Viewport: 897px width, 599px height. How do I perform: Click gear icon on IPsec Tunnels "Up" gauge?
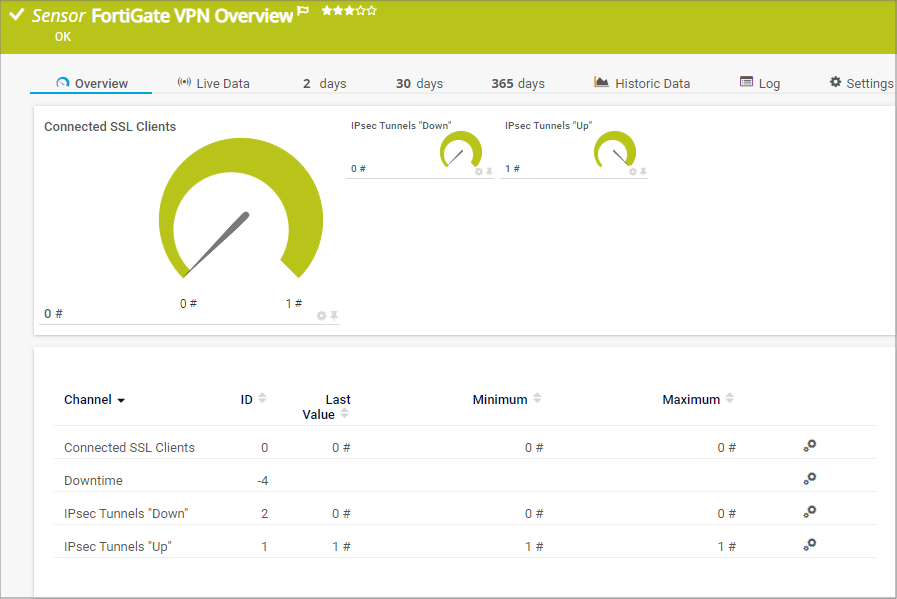tap(632, 172)
